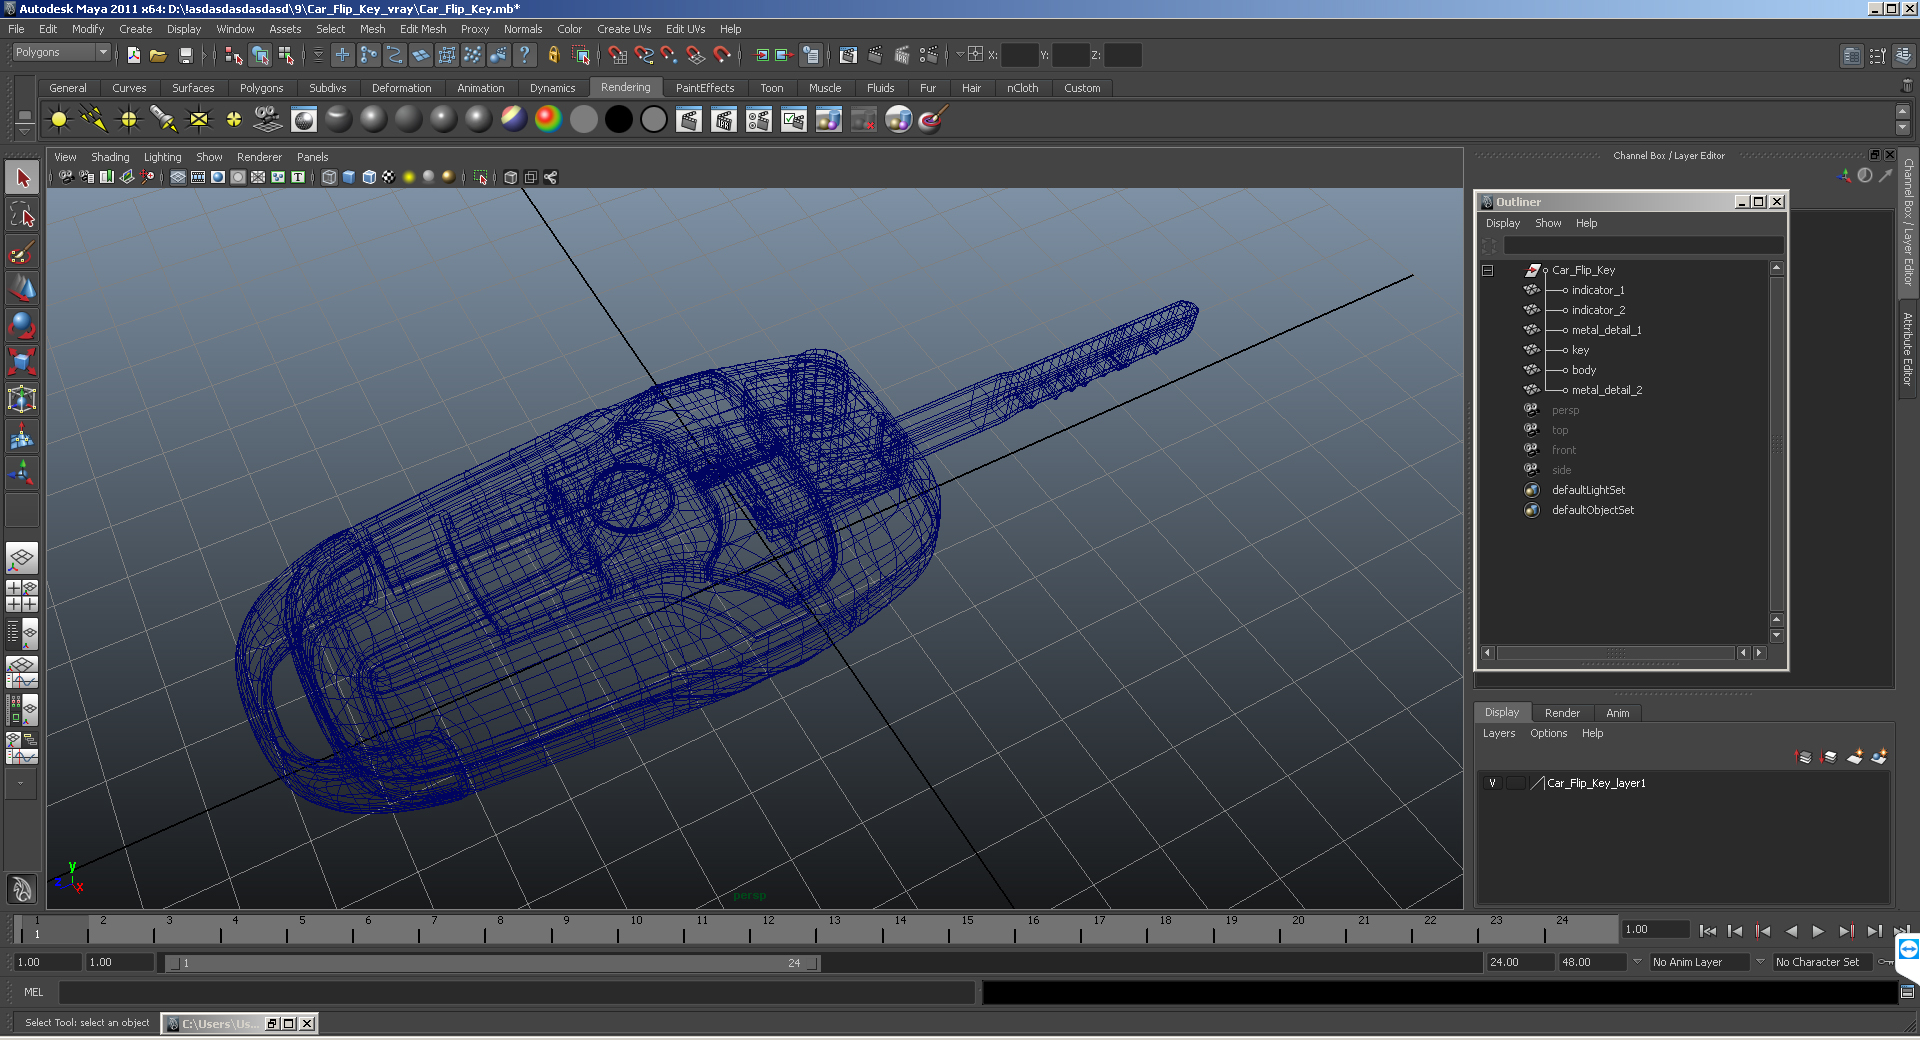The width and height of the screenshot is (1920, 1040).
Task: Open the Create UVs menu
Action: click(623, 29)
